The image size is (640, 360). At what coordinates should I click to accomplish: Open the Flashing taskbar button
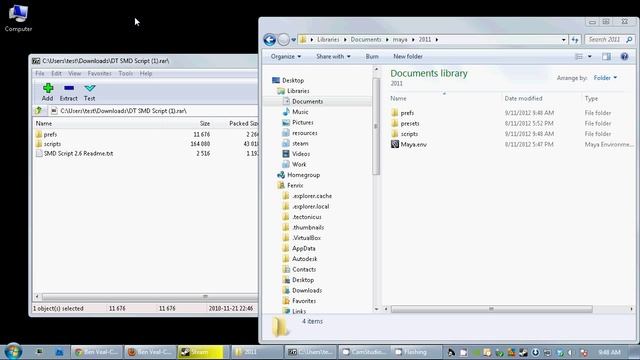[416, 352]
